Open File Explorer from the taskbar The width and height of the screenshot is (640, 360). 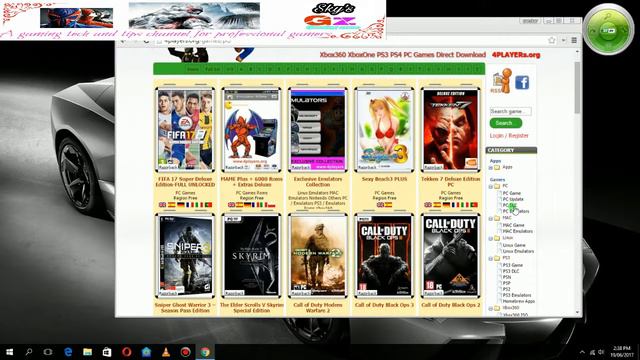coord(87,352)
